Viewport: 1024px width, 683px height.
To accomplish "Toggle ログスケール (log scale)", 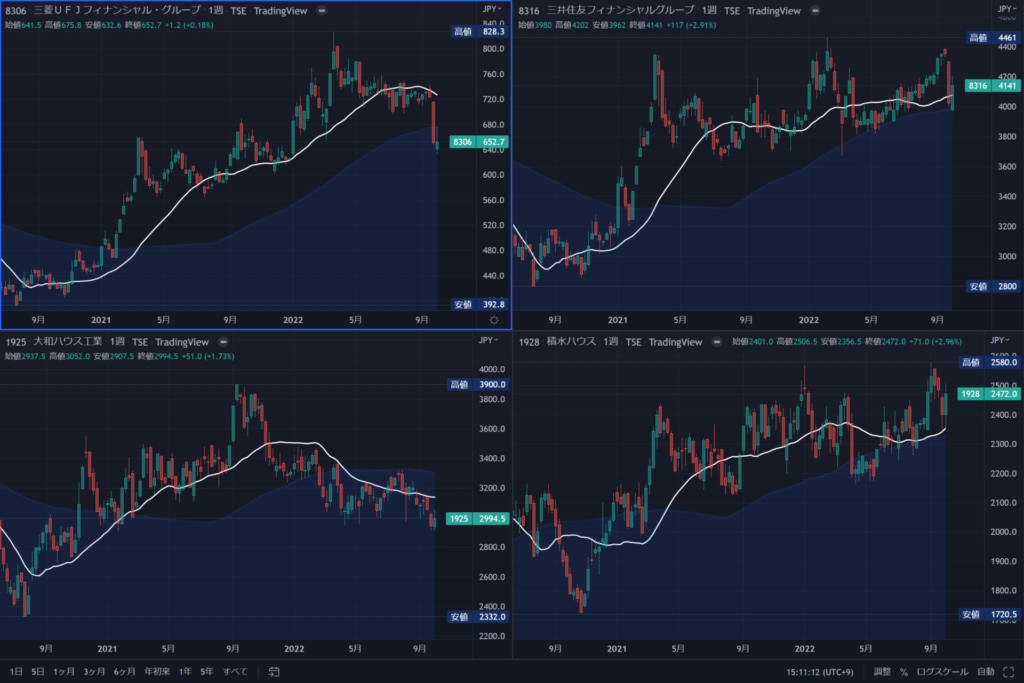I will point(942,671).
